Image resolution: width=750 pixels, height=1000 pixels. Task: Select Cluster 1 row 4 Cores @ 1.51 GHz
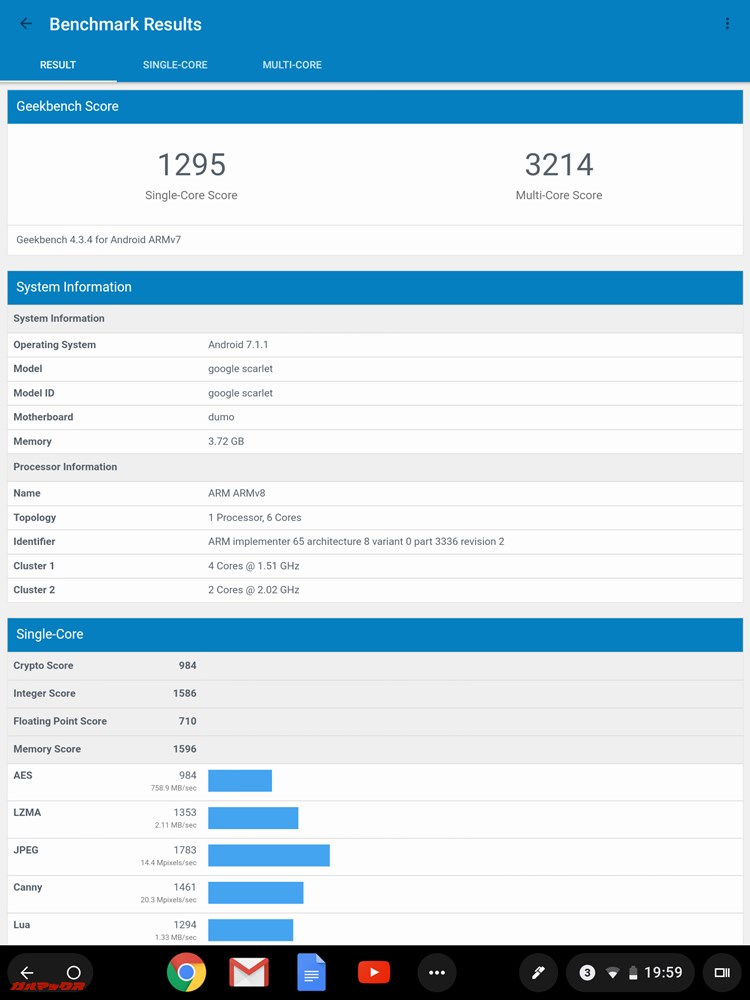coord(375,566)
